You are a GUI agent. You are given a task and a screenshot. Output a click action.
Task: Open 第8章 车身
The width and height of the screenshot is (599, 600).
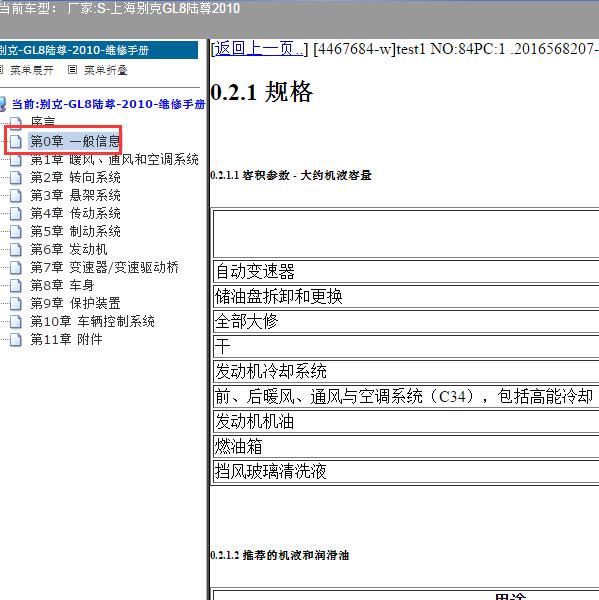(x=62, y=285)
